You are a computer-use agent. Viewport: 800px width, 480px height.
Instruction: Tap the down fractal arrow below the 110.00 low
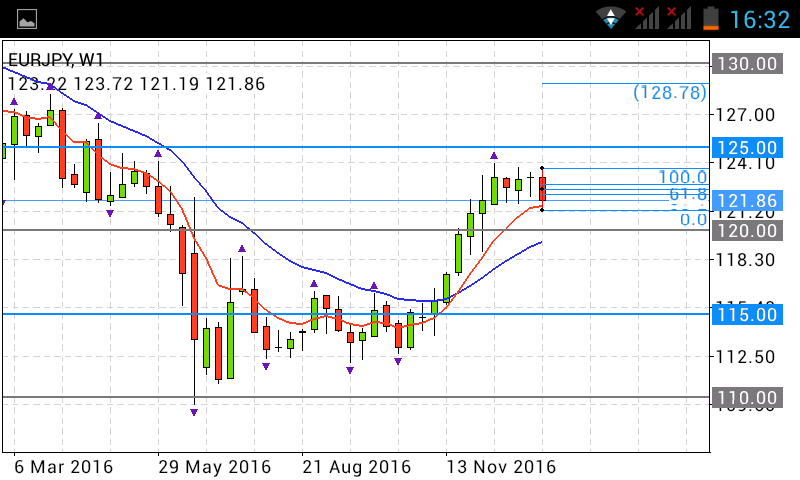(x=194, y=412)
